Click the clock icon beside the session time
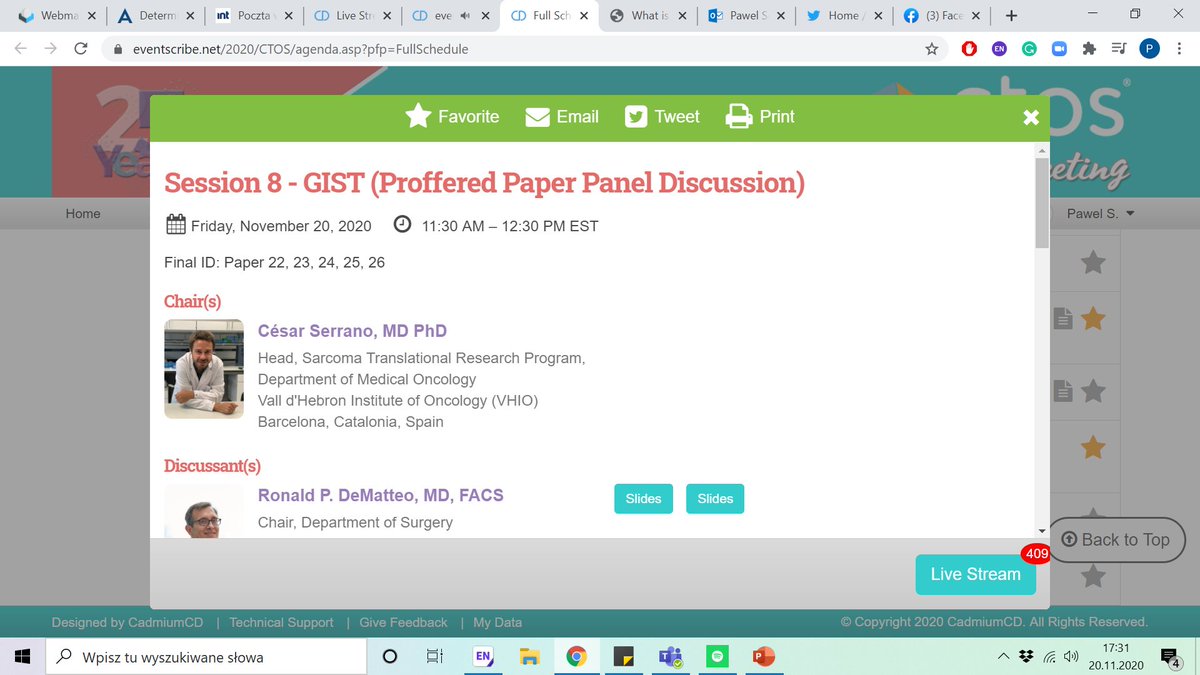 pyautogui.click(x=402, y=225)
